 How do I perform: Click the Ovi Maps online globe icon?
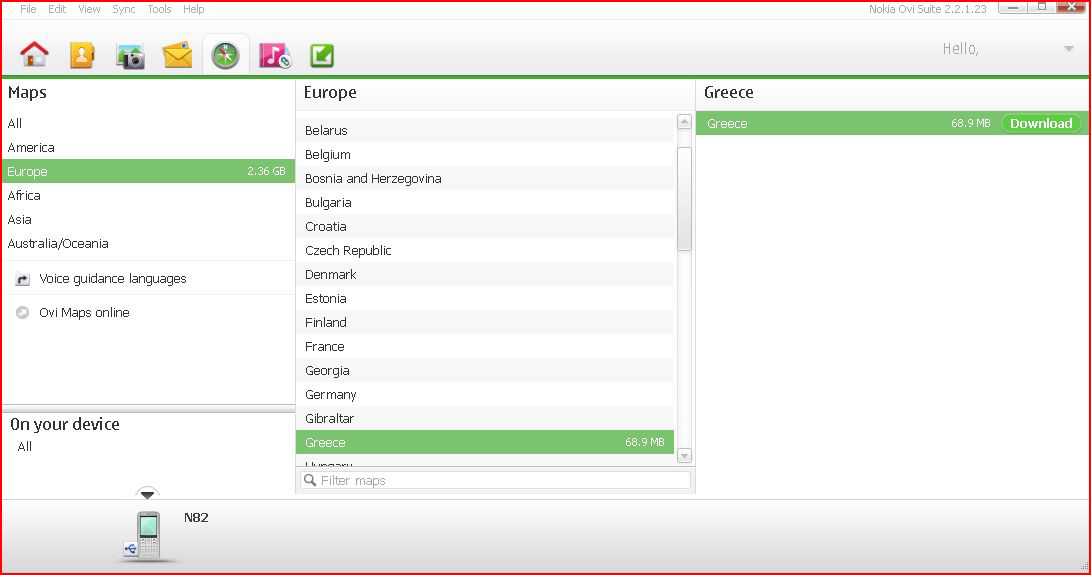tap(22, 313)
